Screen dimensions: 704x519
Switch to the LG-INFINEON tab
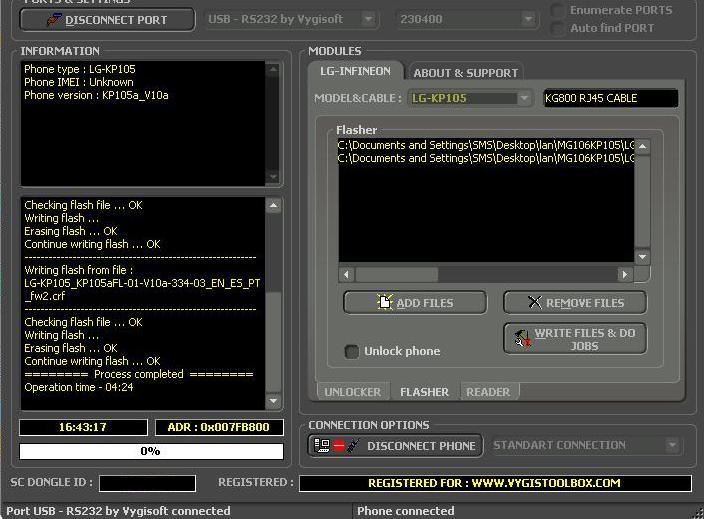click(355, 71)
